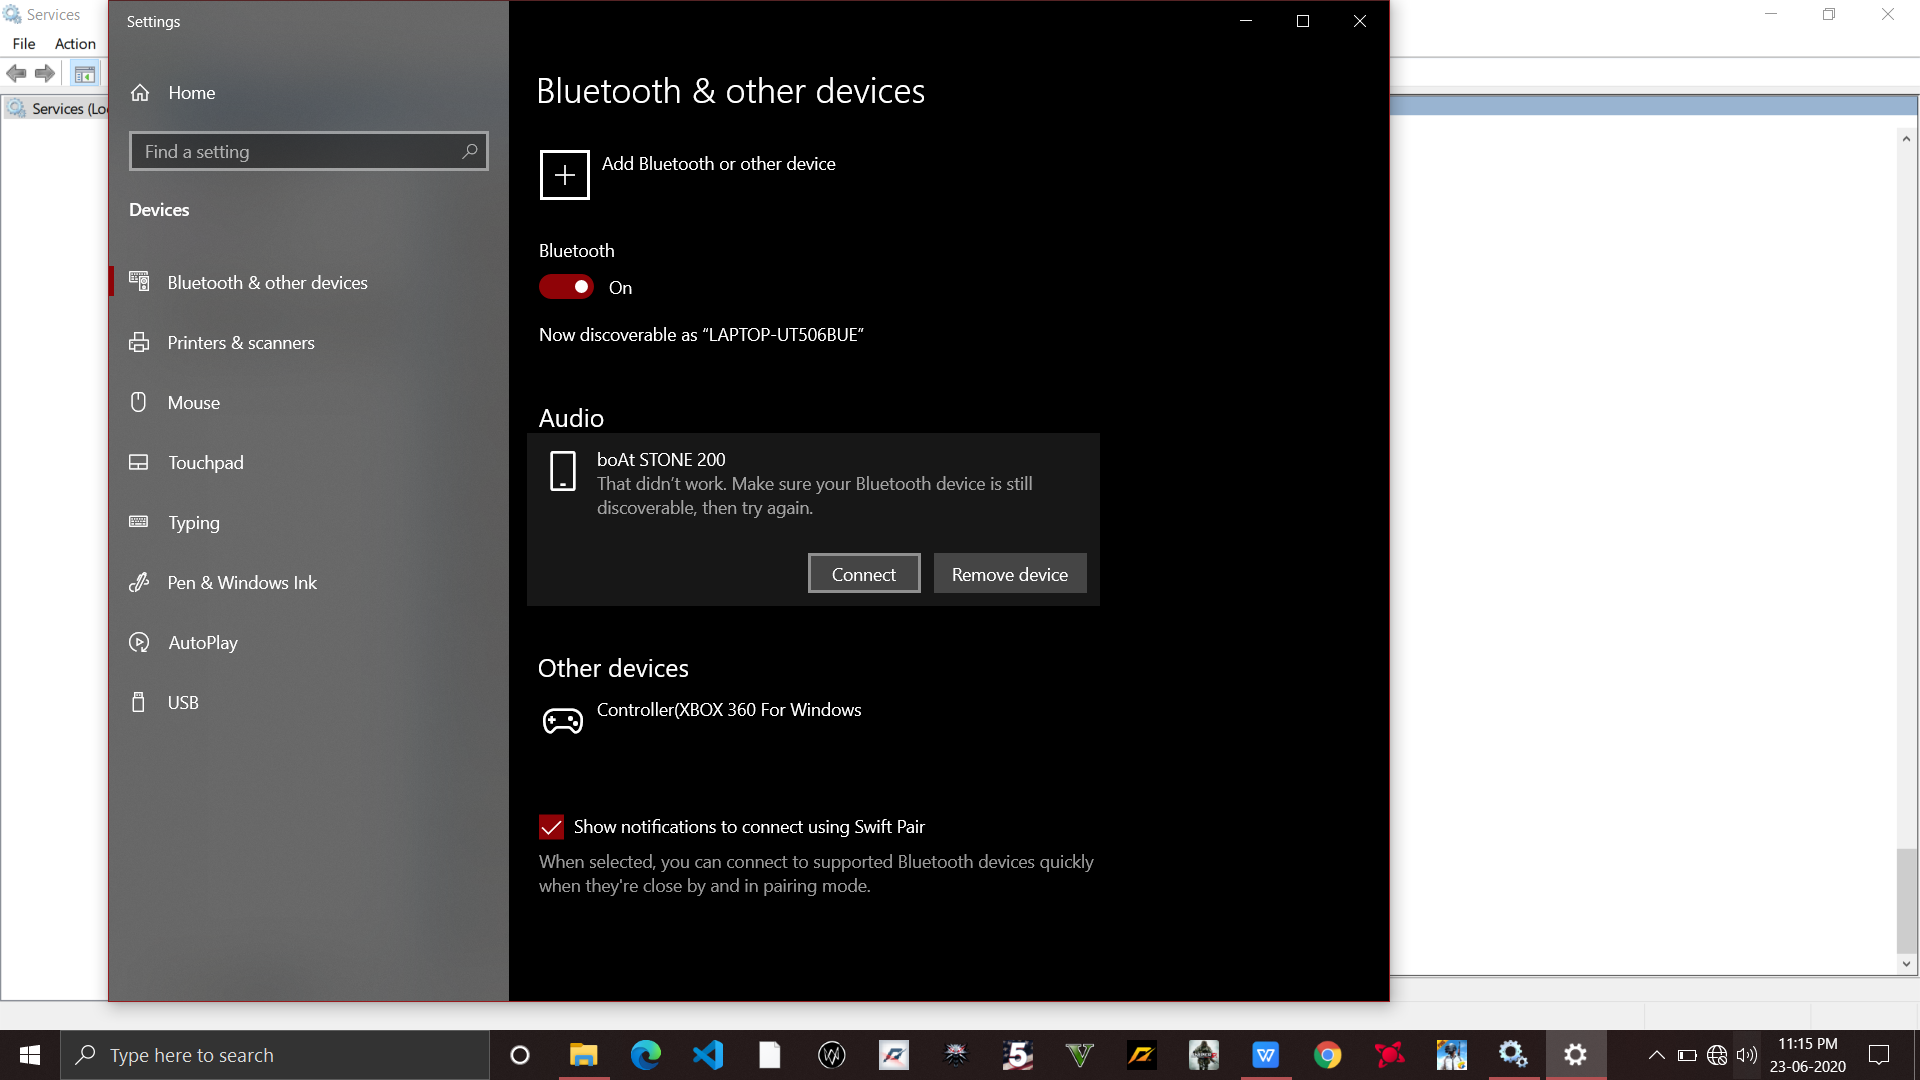Select the boAt STONE 200 device icon
Viewport: 1920px width, 1080px height.
click(x=563, y=471)
